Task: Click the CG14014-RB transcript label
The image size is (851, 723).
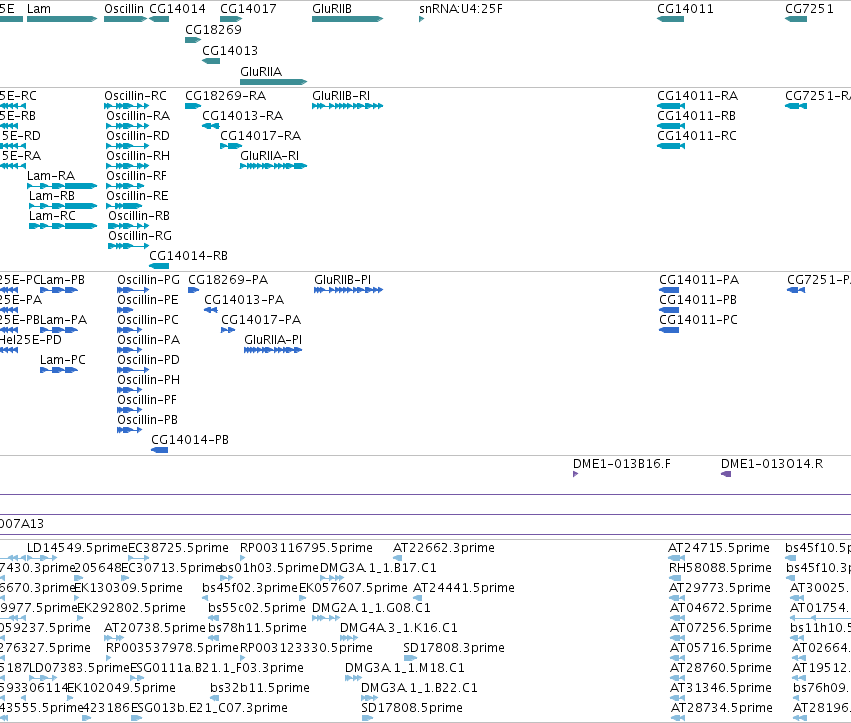Action: click(x=188, y=256)
